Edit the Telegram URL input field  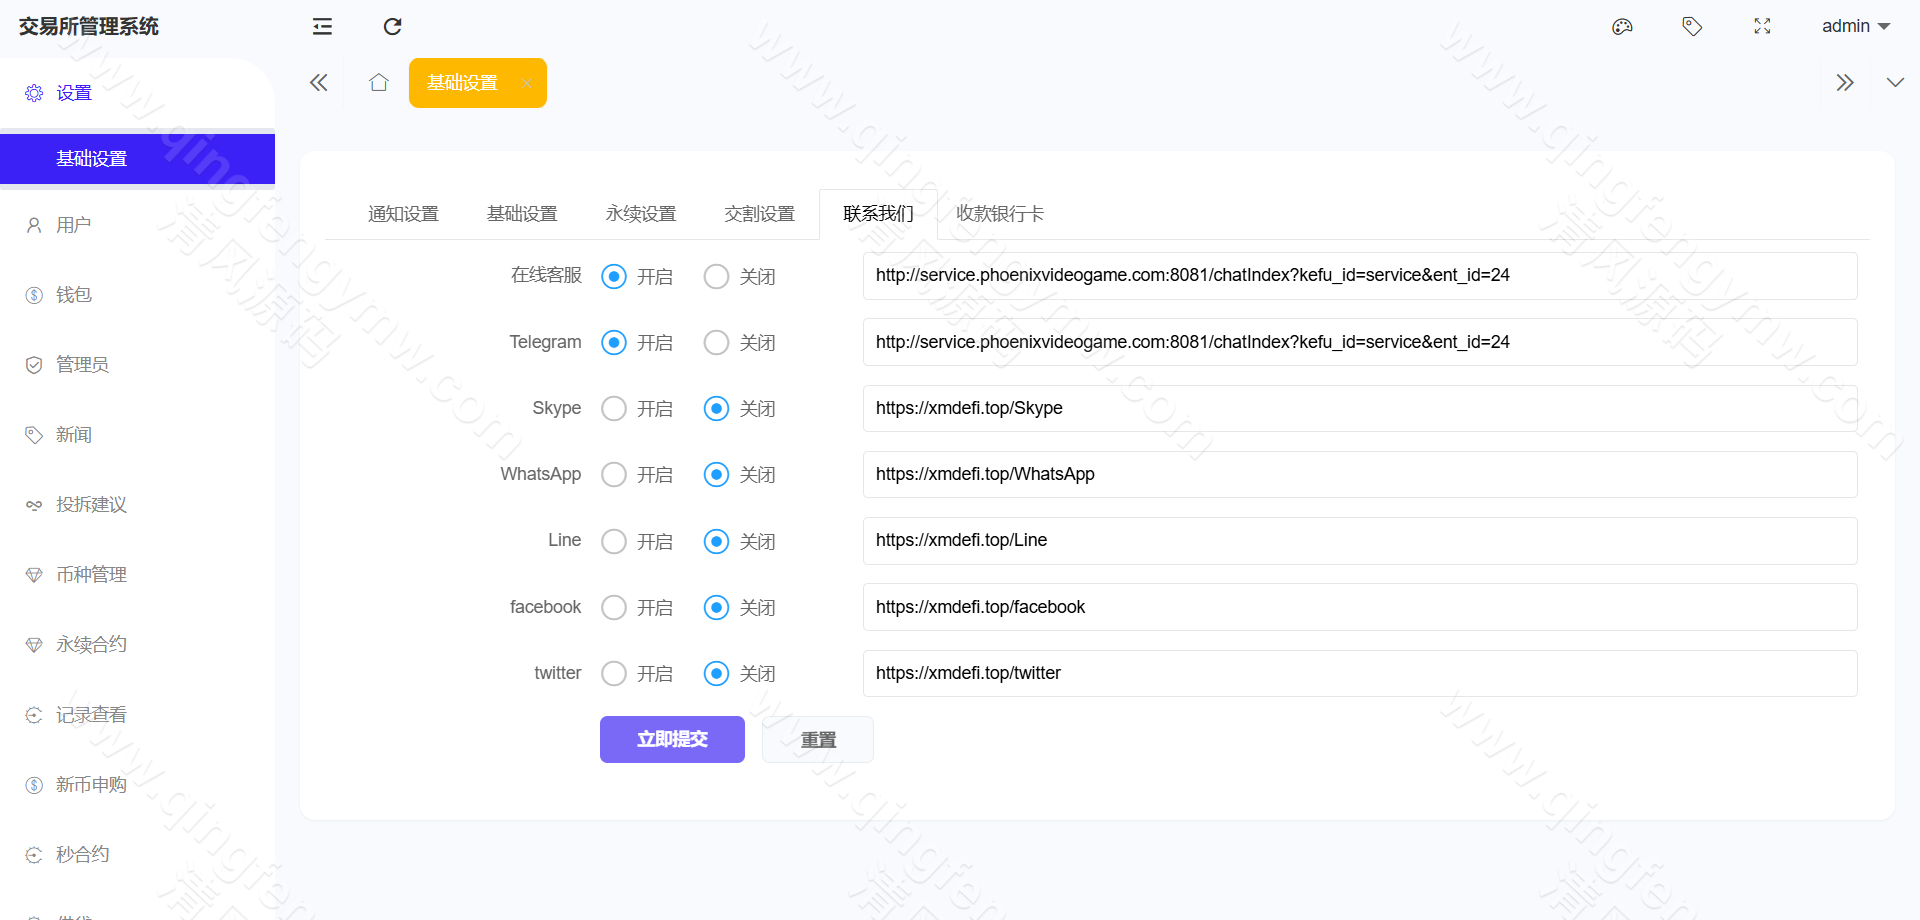pyautogui.click(x=1360, y=341)
